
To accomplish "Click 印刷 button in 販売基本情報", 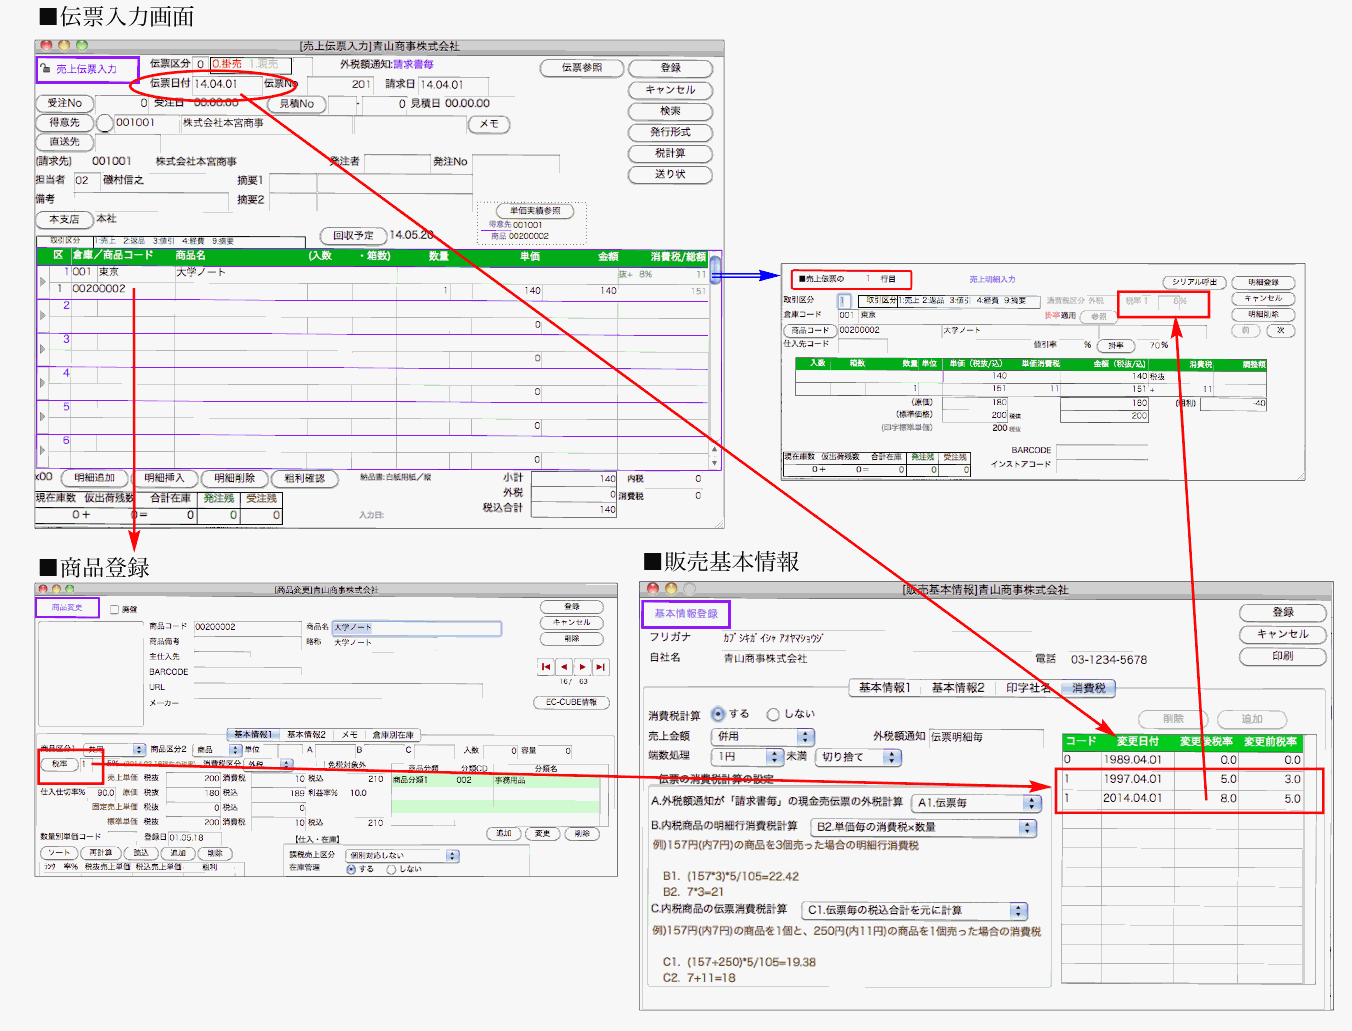I will tap(1283, 656).
